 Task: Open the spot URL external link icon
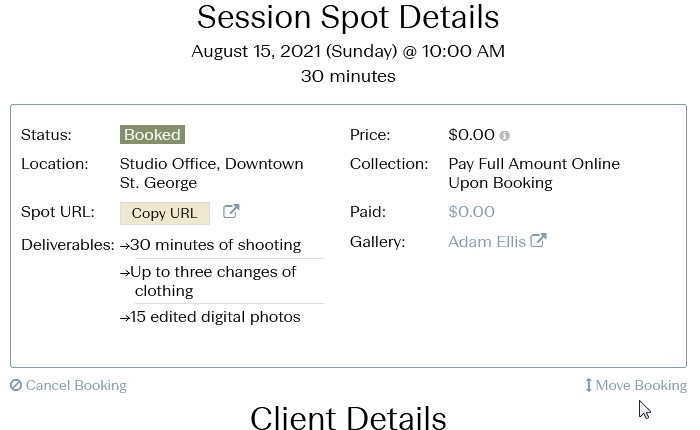(x=231, y=211)
